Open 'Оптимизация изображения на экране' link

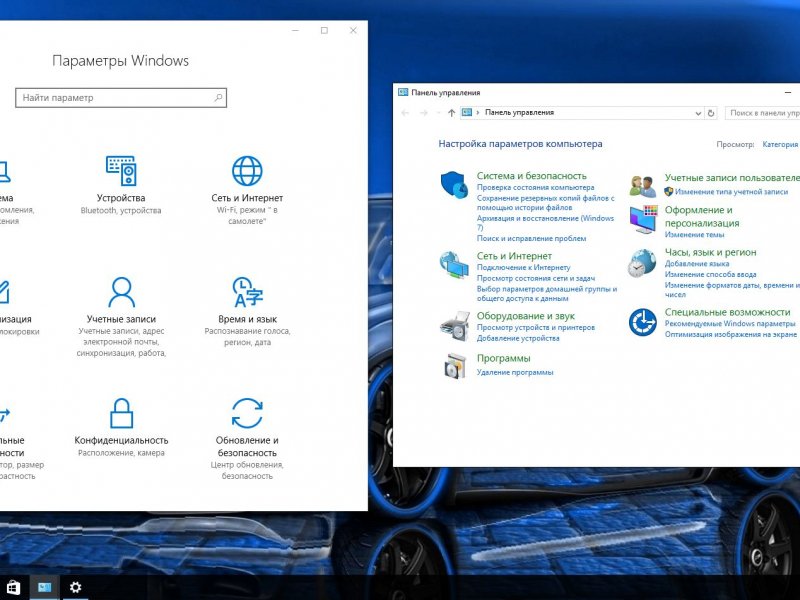point(731,334)
